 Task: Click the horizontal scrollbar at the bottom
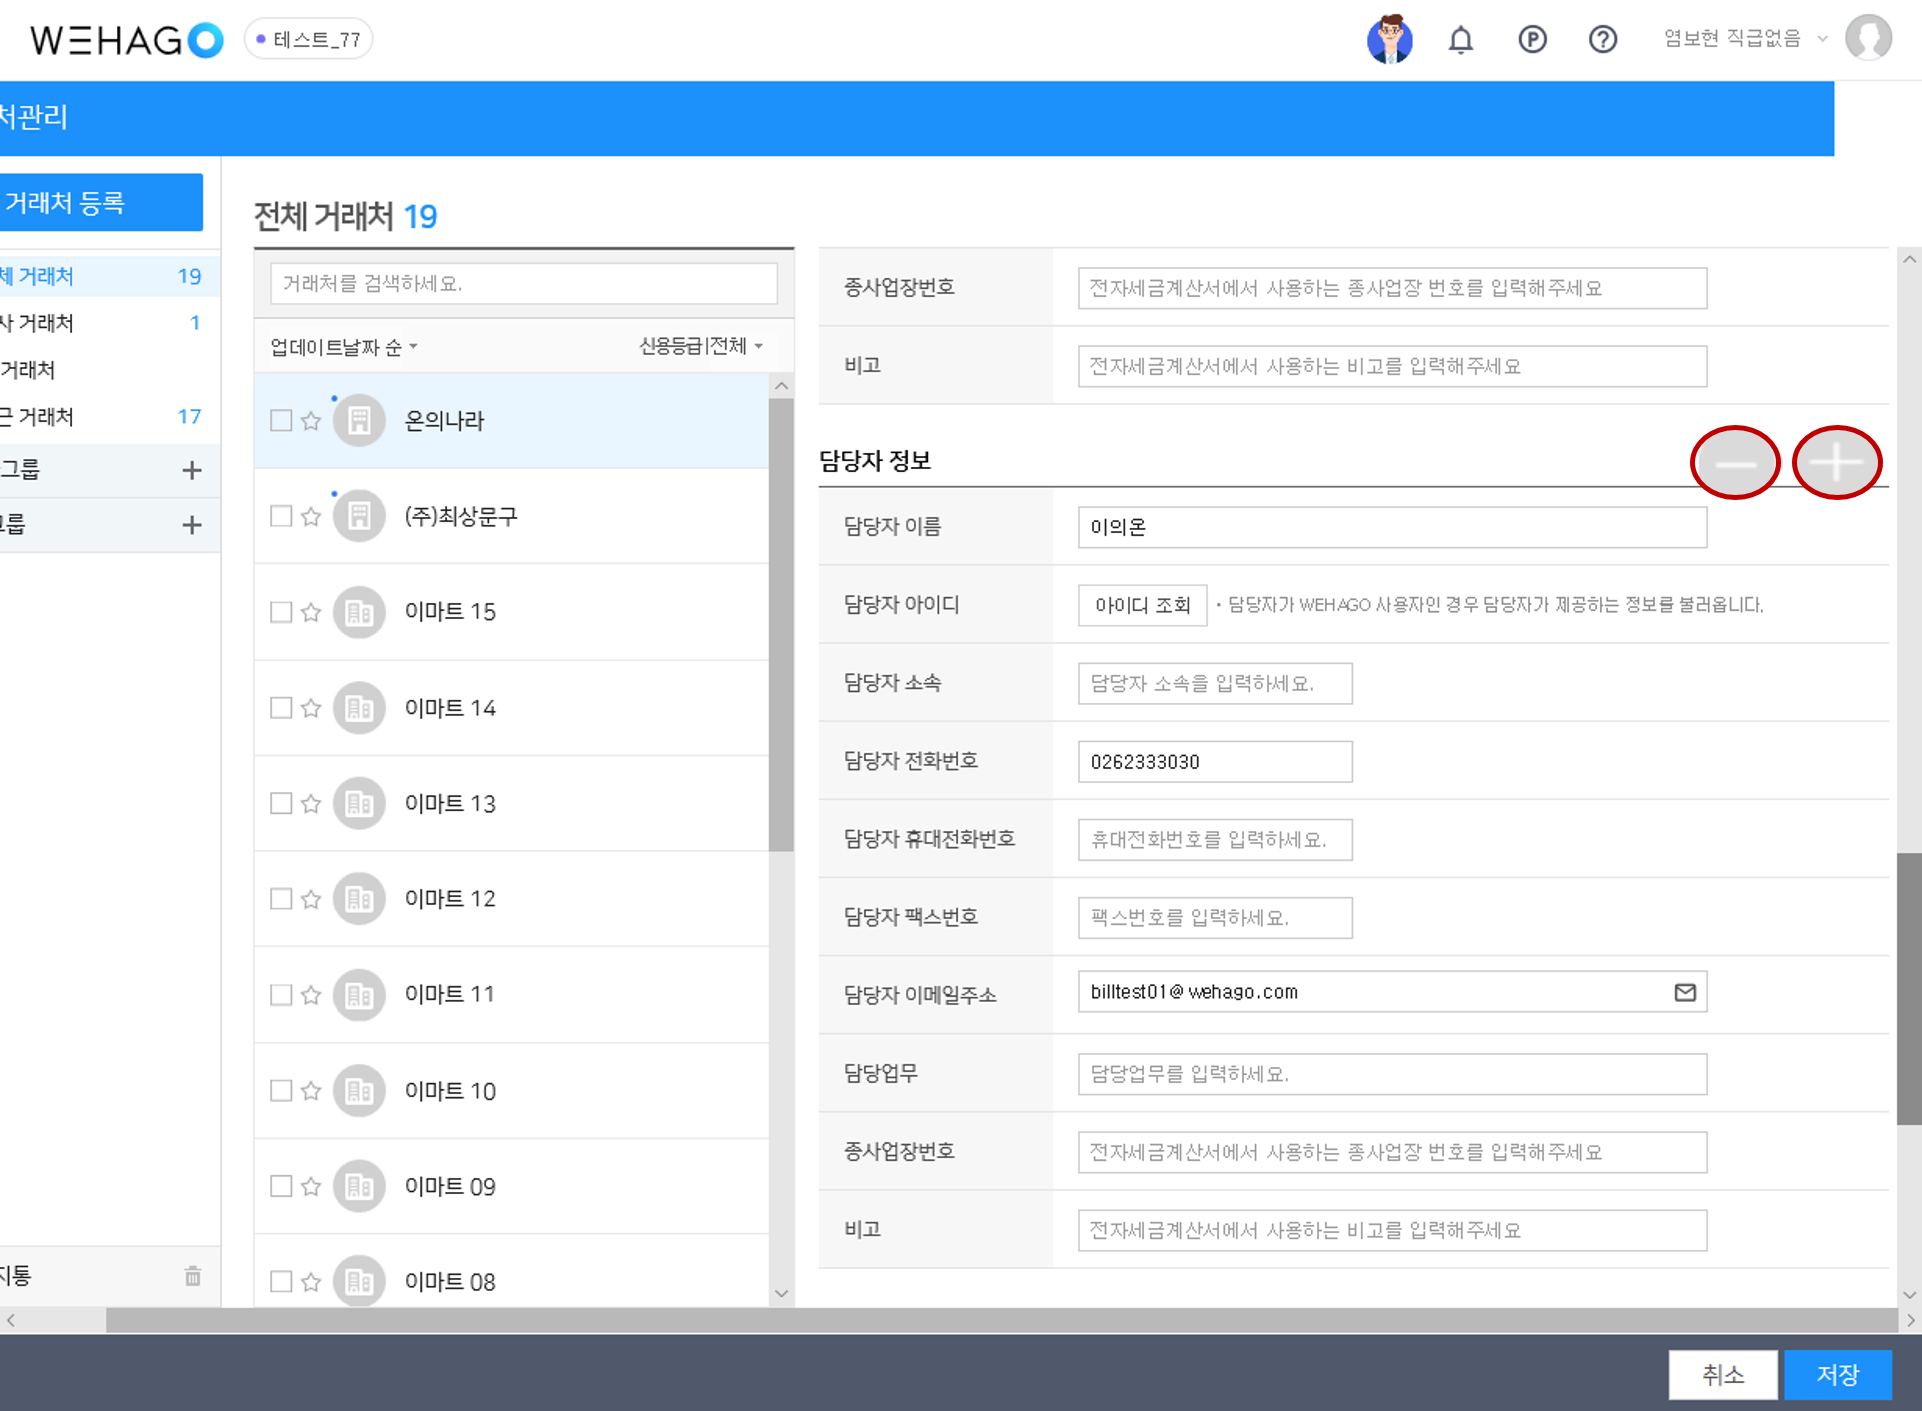(x=1000, y=1320)
